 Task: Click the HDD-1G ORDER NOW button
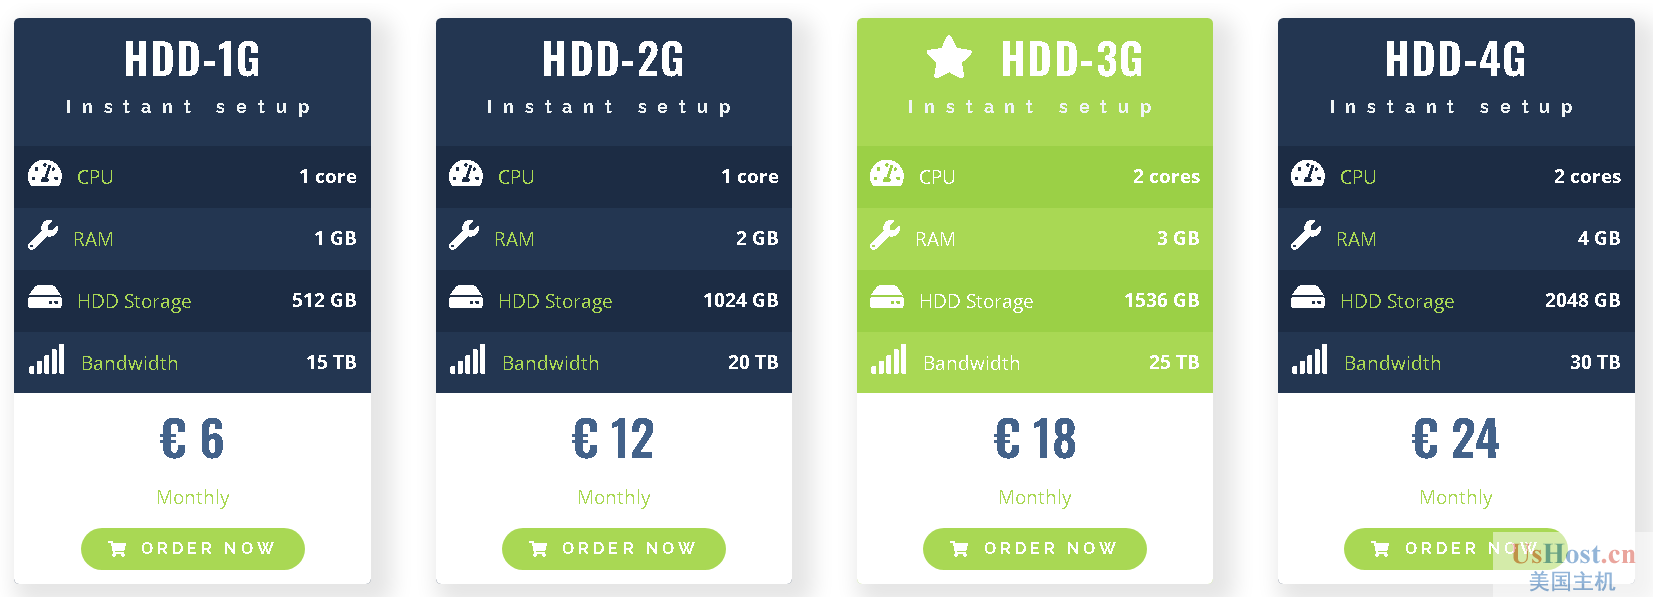click(x=193, y=549)
